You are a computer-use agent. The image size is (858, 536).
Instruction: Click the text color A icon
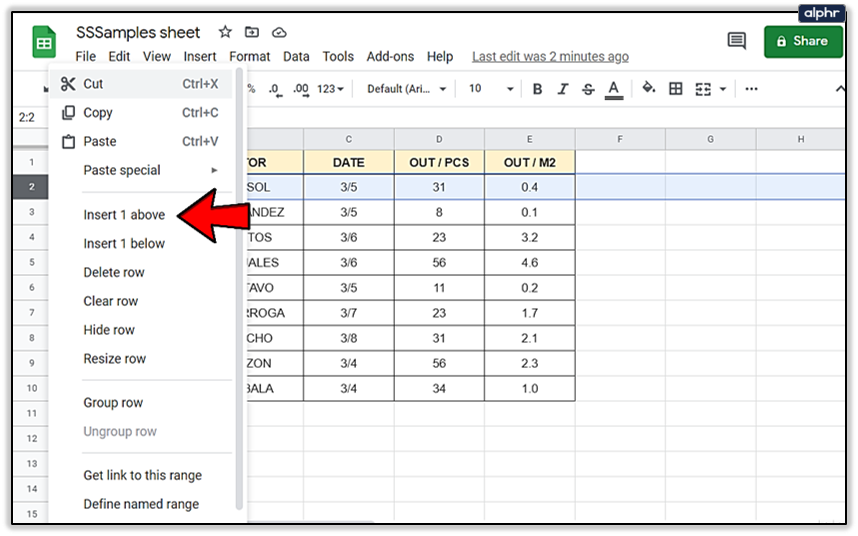613,89
